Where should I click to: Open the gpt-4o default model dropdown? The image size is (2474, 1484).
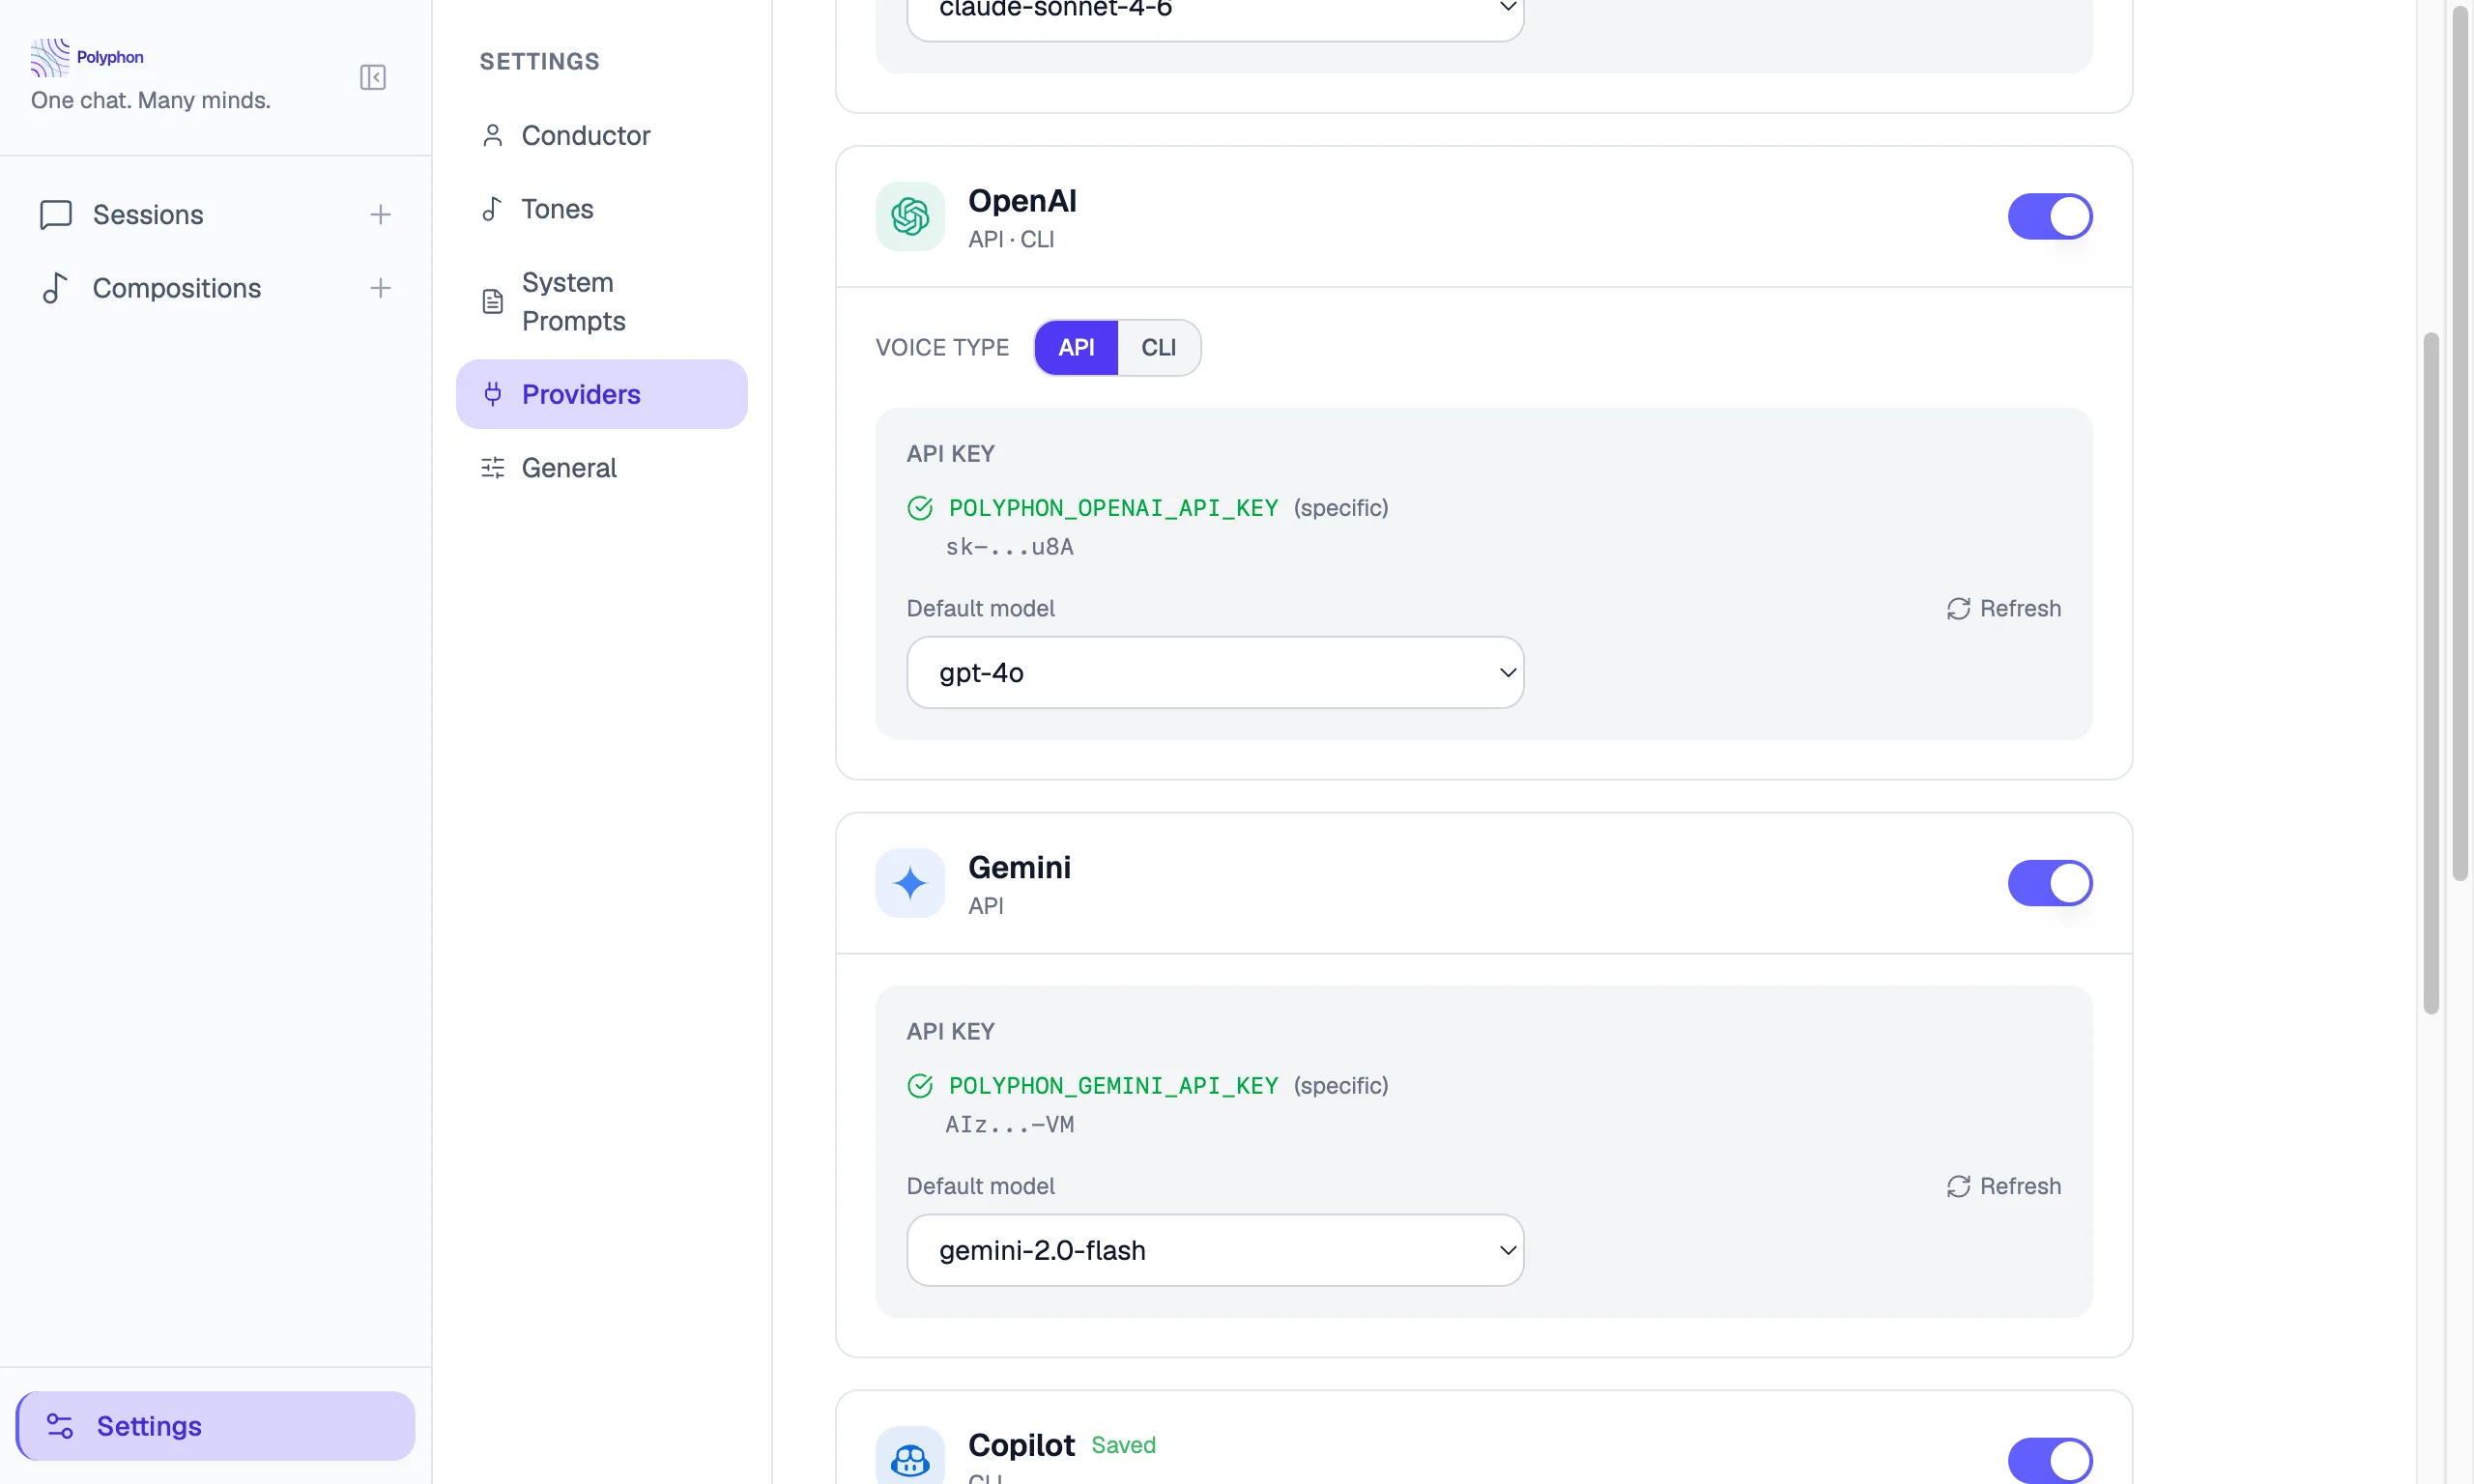point(1214,672)
